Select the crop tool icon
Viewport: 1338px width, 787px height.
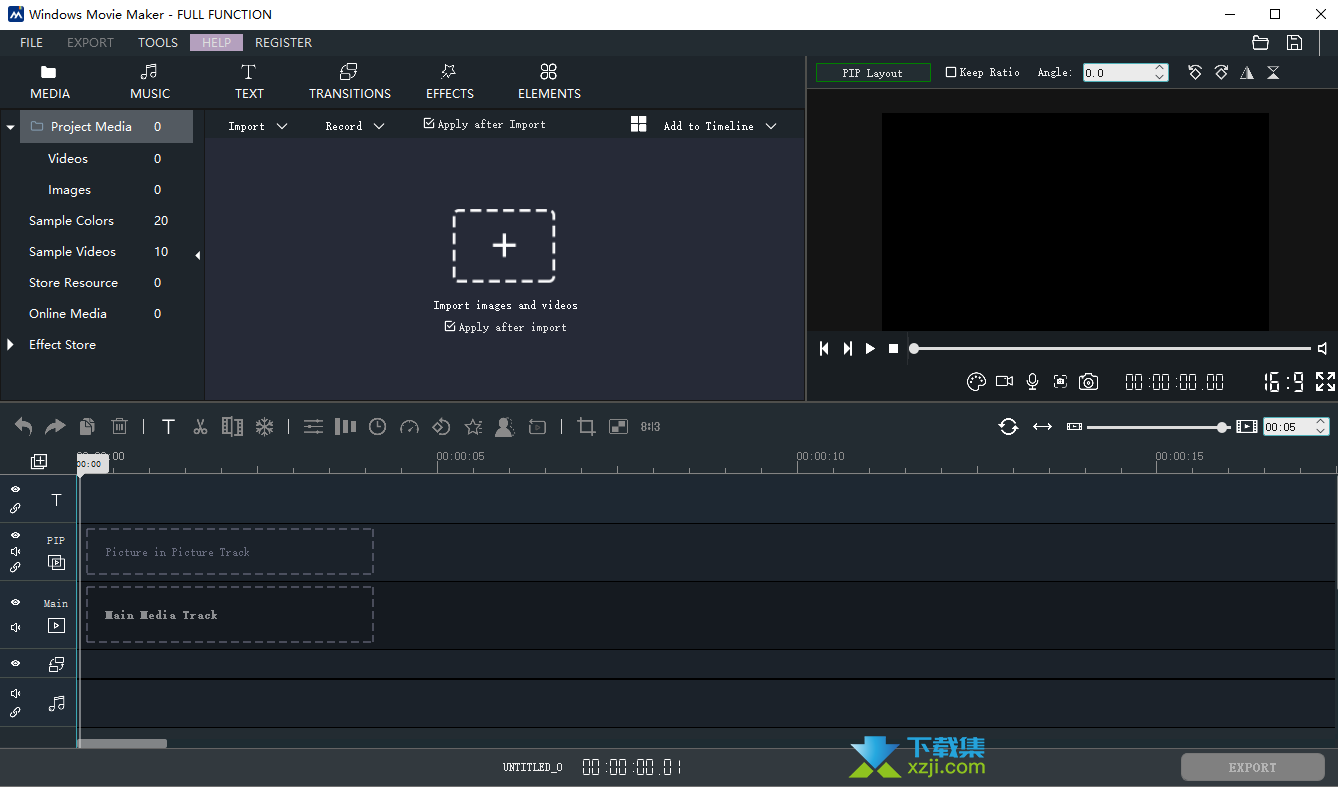(x=587, y=427)
